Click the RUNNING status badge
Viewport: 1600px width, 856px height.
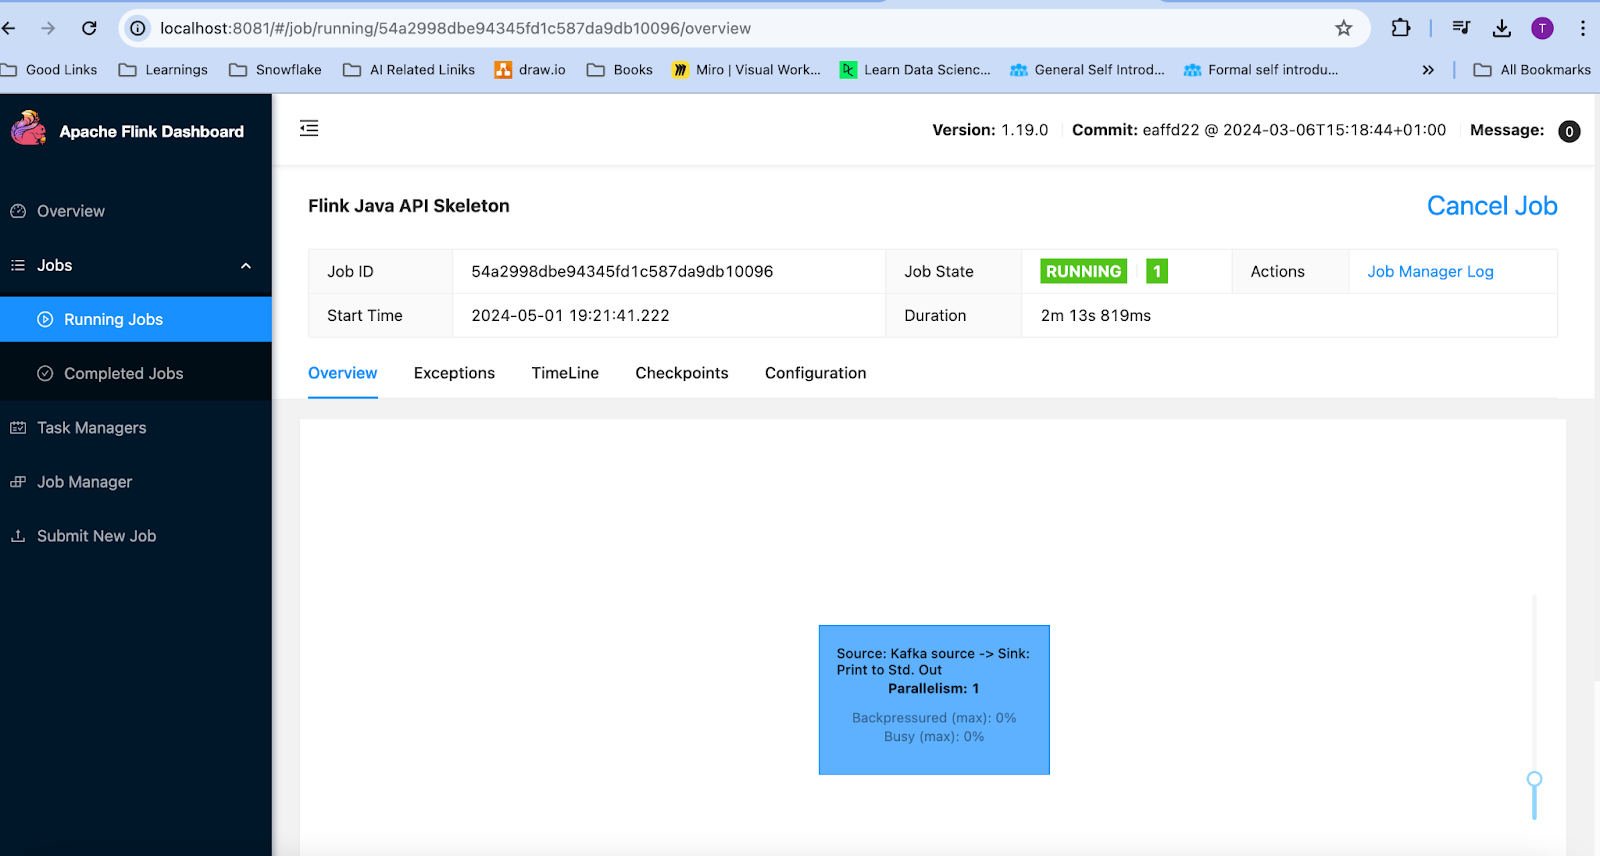[x=1084, y=271]
